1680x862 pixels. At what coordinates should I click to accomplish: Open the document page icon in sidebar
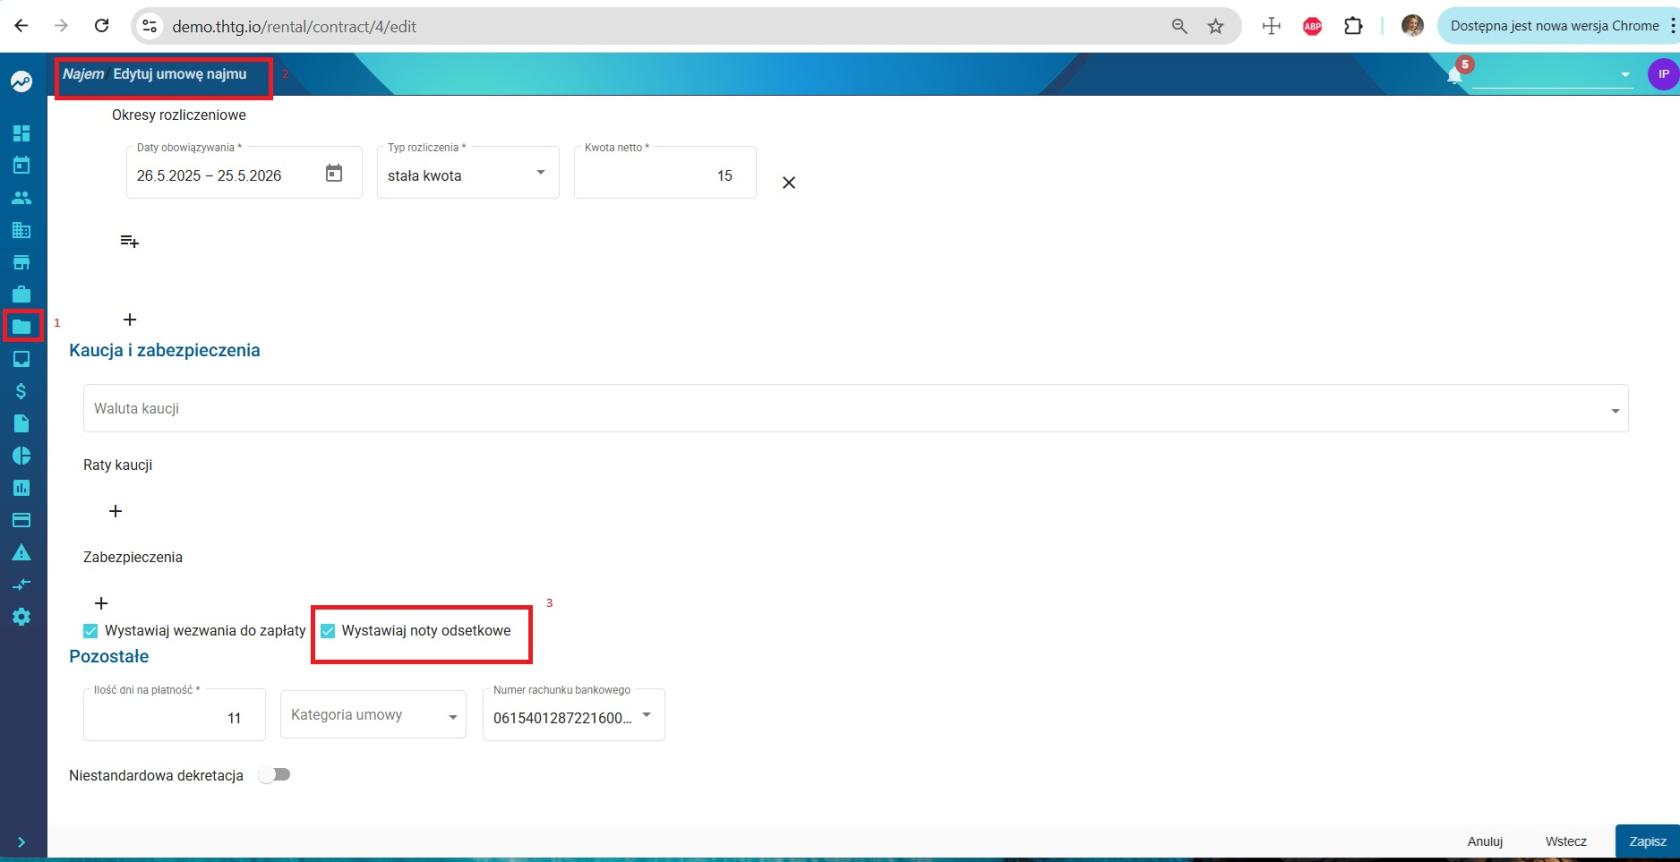click(21, 423)
